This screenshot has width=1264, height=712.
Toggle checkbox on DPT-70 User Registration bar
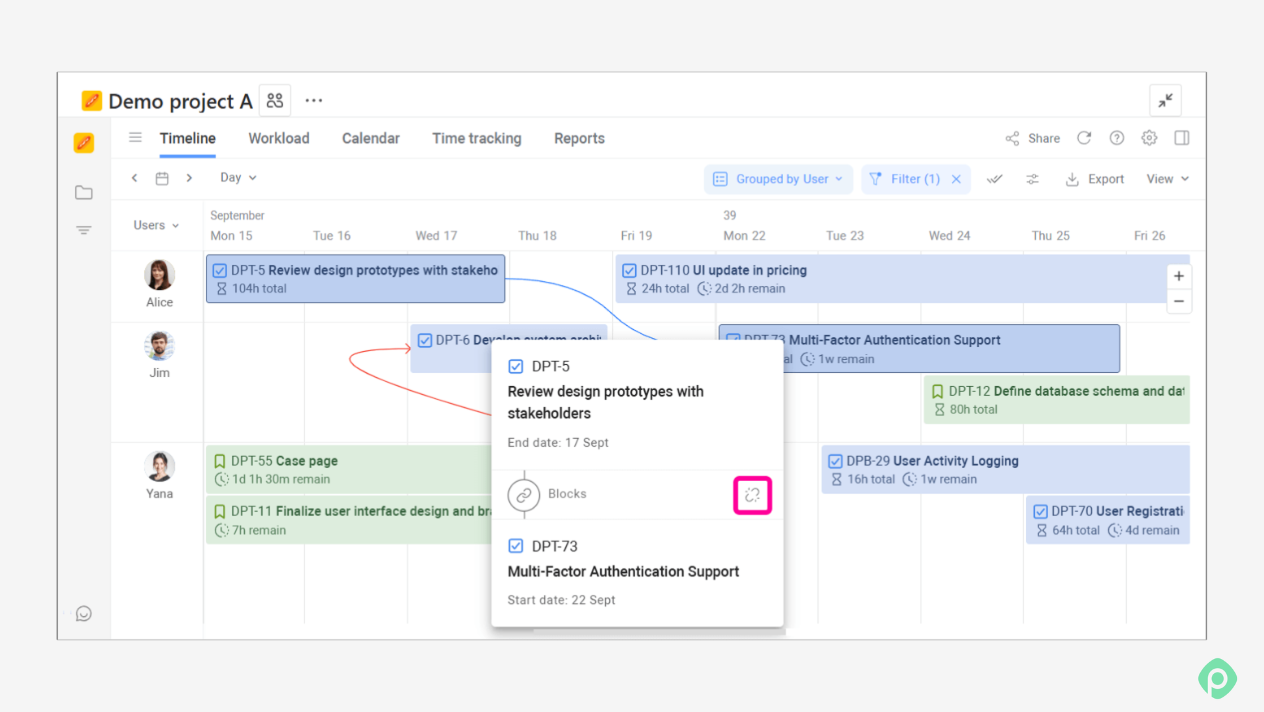[1040, 511]
